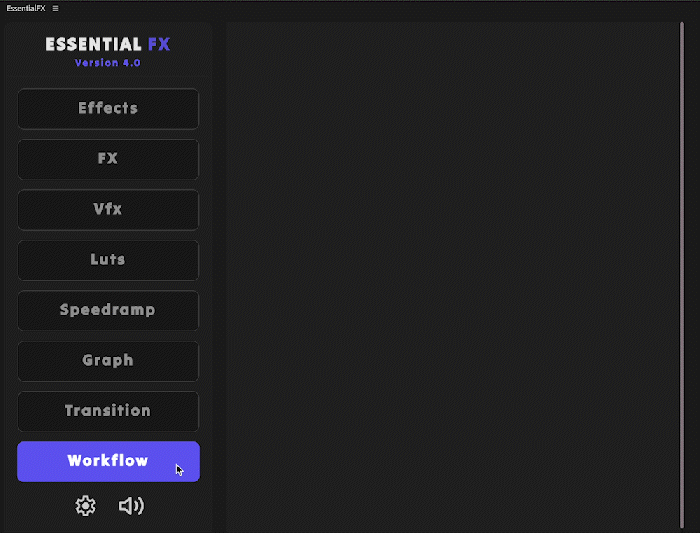
Task: Open the Vfx section
Action: 108,209
